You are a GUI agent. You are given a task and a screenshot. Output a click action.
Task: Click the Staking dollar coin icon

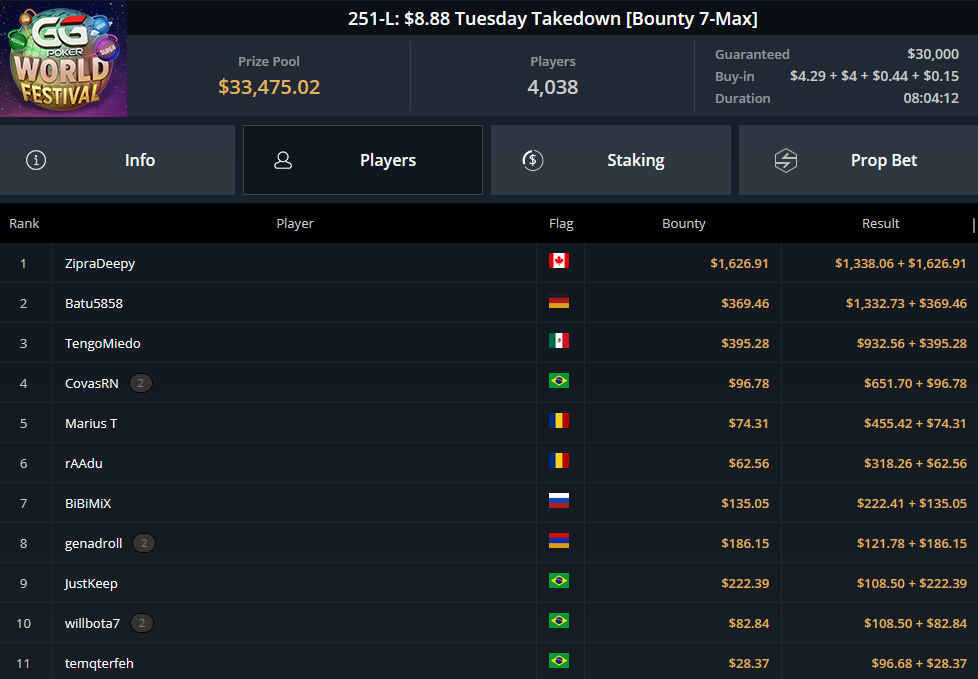pos(533,160)
